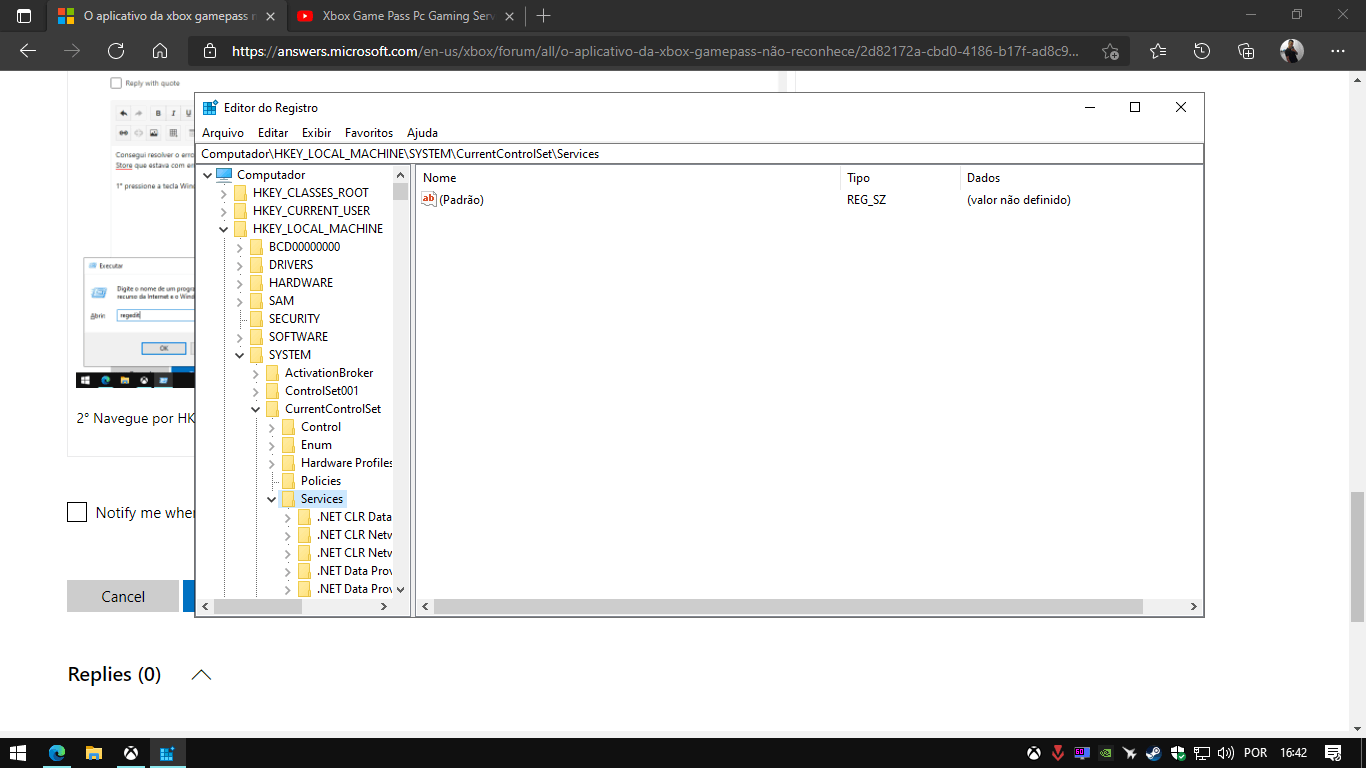Open the Xbox app from the taskbar
The height and width of the screenshot is (768, 1366).
131,753
